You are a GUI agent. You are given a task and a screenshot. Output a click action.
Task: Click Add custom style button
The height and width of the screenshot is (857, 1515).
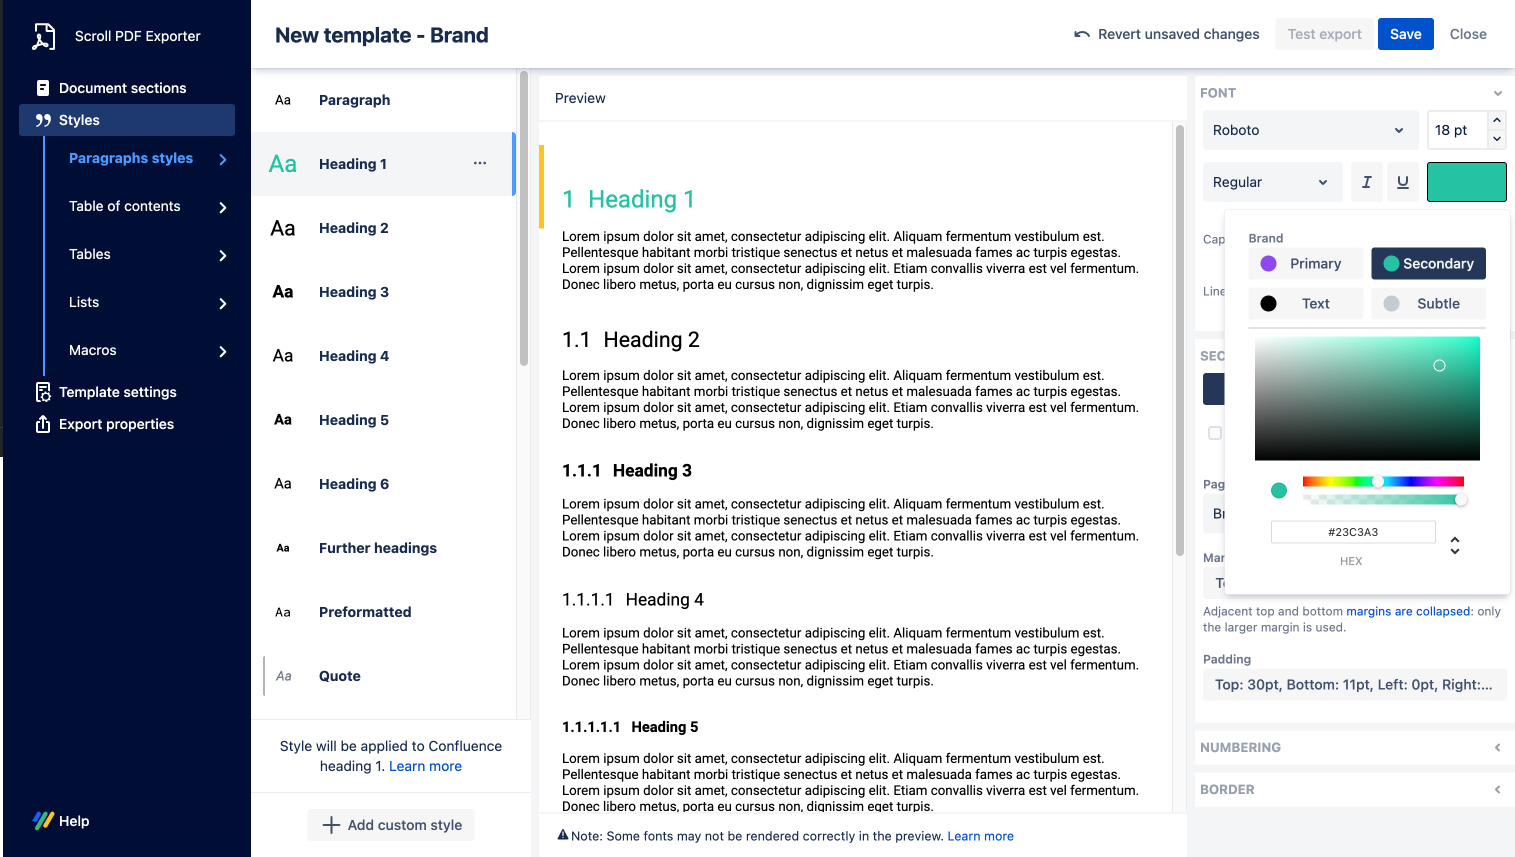(391, 825)
